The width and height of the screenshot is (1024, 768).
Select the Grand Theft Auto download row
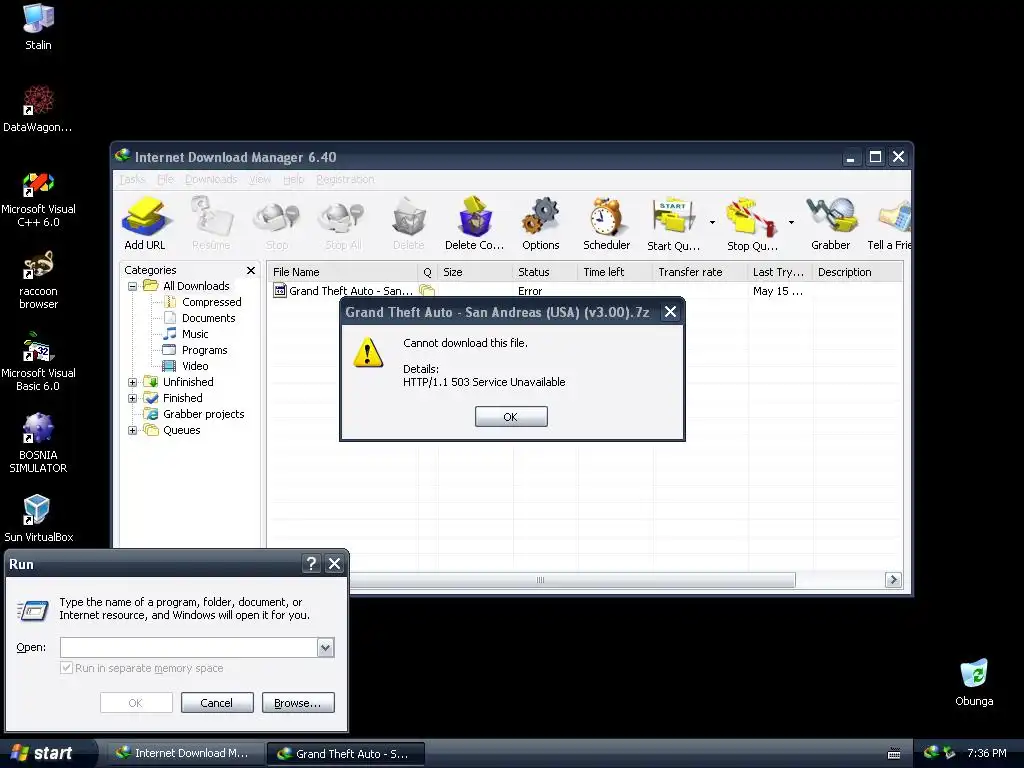584,291
